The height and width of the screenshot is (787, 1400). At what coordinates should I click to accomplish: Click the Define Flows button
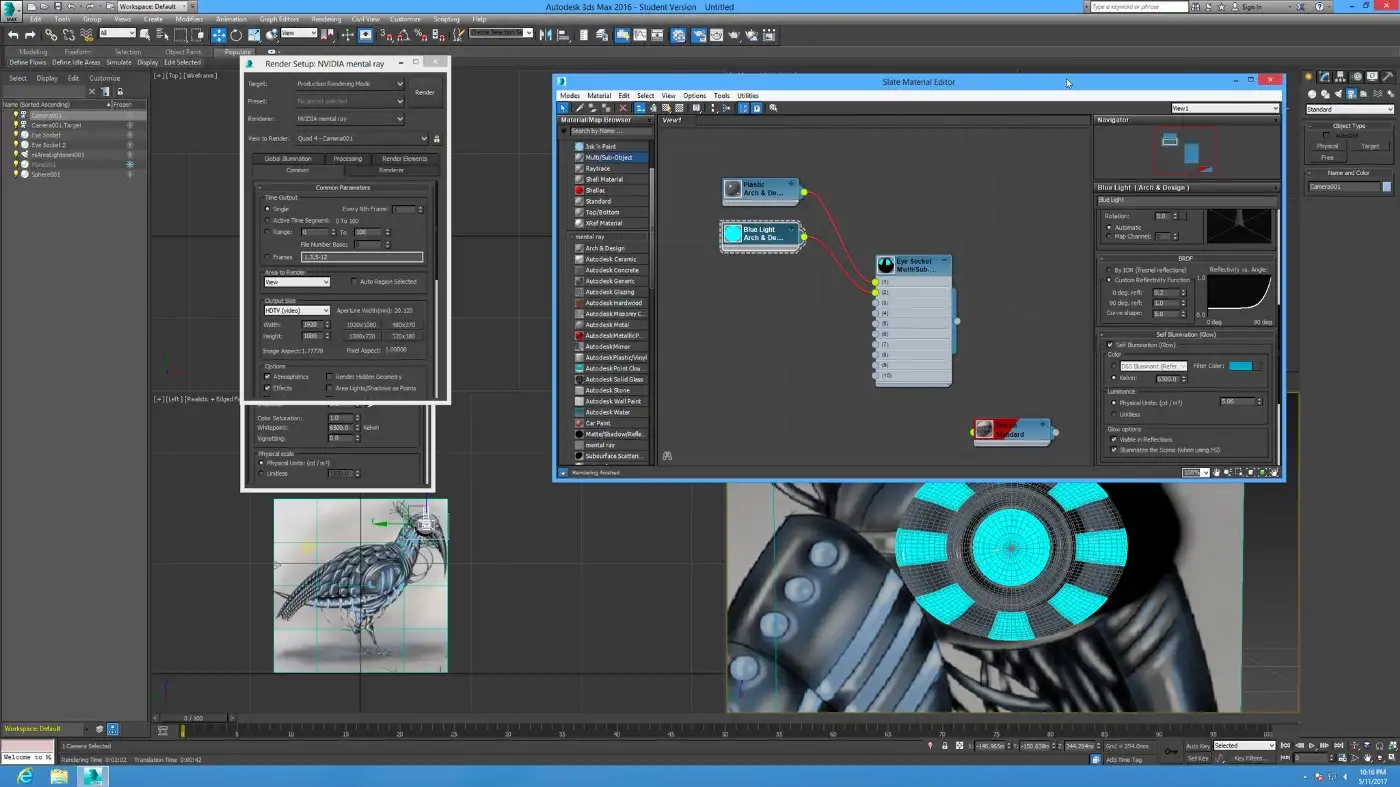pyautogui.click(x=28, y=62)
